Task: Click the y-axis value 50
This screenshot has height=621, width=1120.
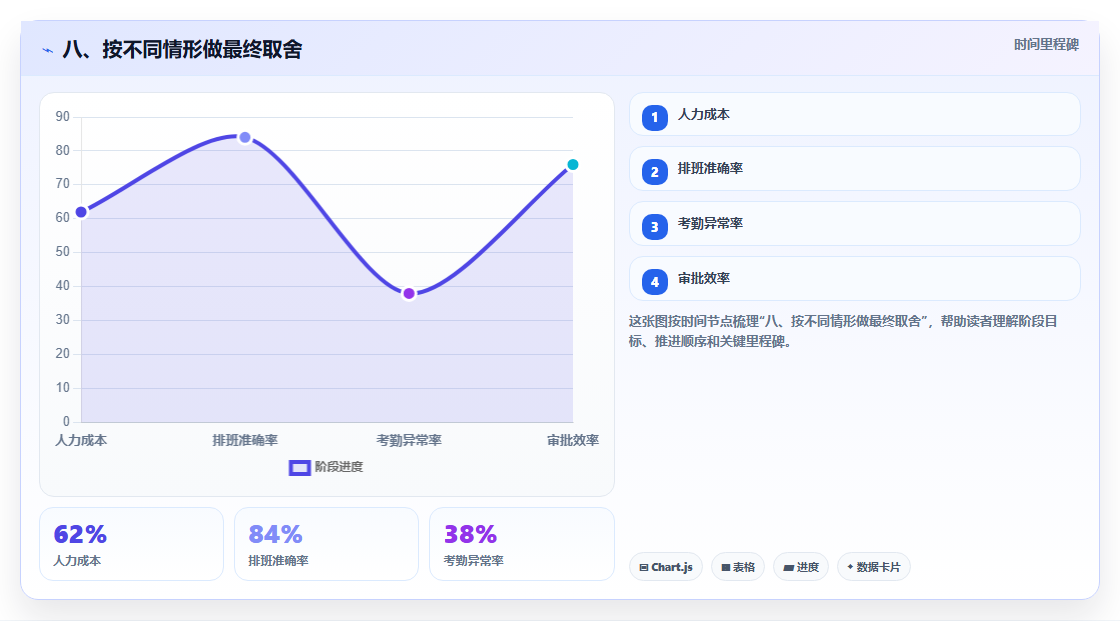Action: 63,252
